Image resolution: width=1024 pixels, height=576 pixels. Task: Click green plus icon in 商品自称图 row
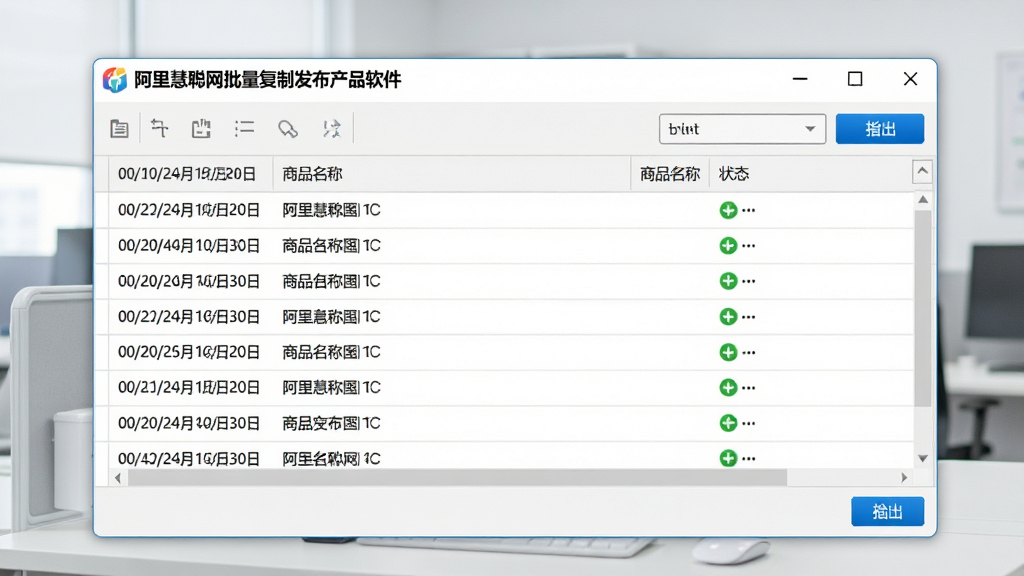pyautogui.click(x=728, y=281)
